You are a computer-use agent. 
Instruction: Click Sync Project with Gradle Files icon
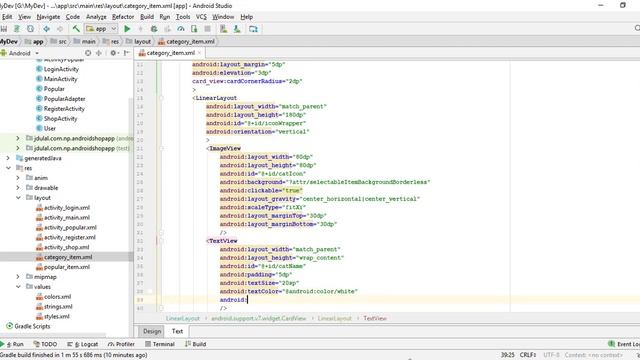tap(17, 29)
